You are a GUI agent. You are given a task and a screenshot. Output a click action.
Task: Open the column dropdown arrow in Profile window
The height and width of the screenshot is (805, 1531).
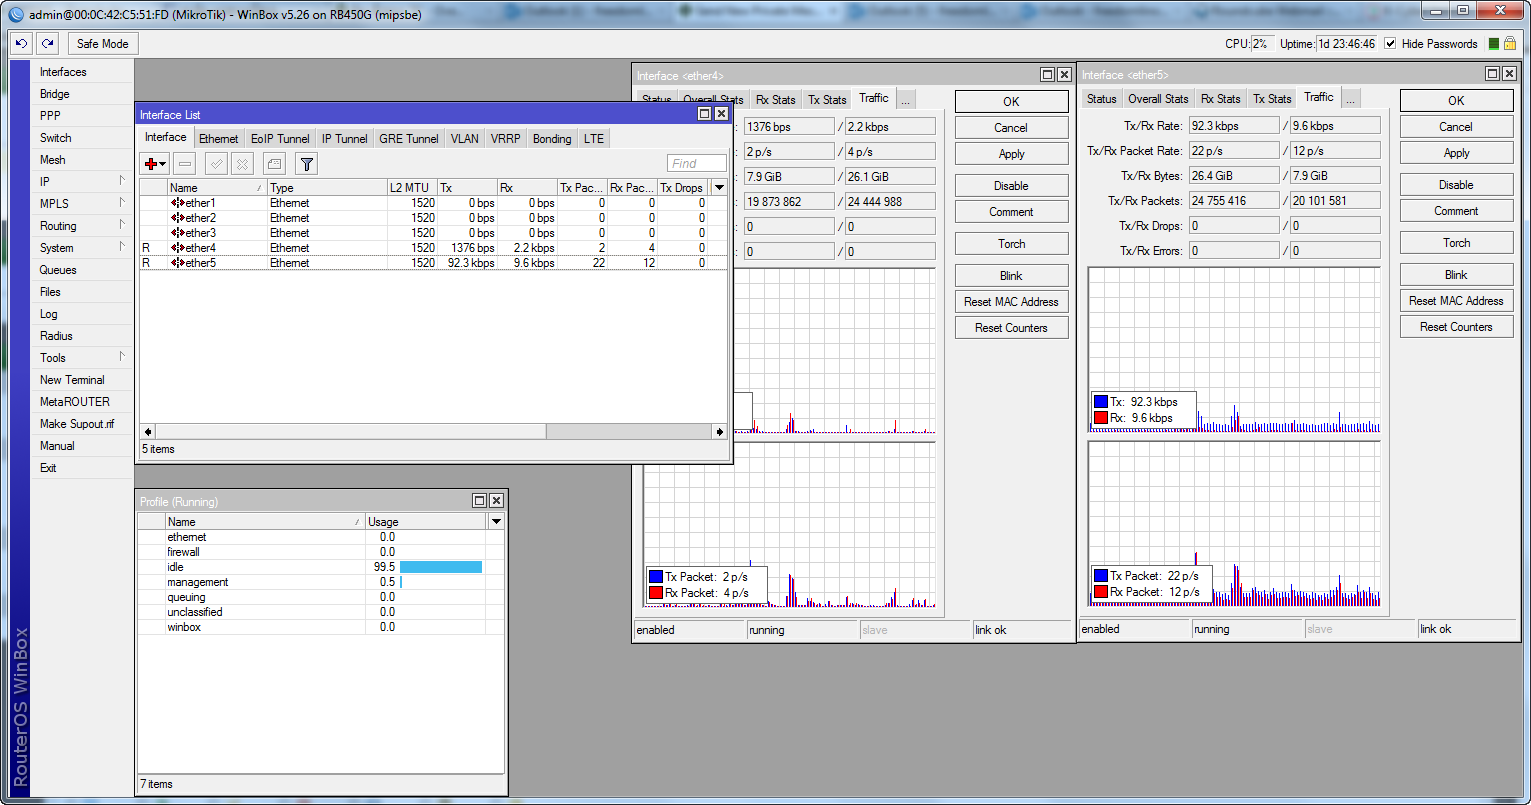(496, 522)
